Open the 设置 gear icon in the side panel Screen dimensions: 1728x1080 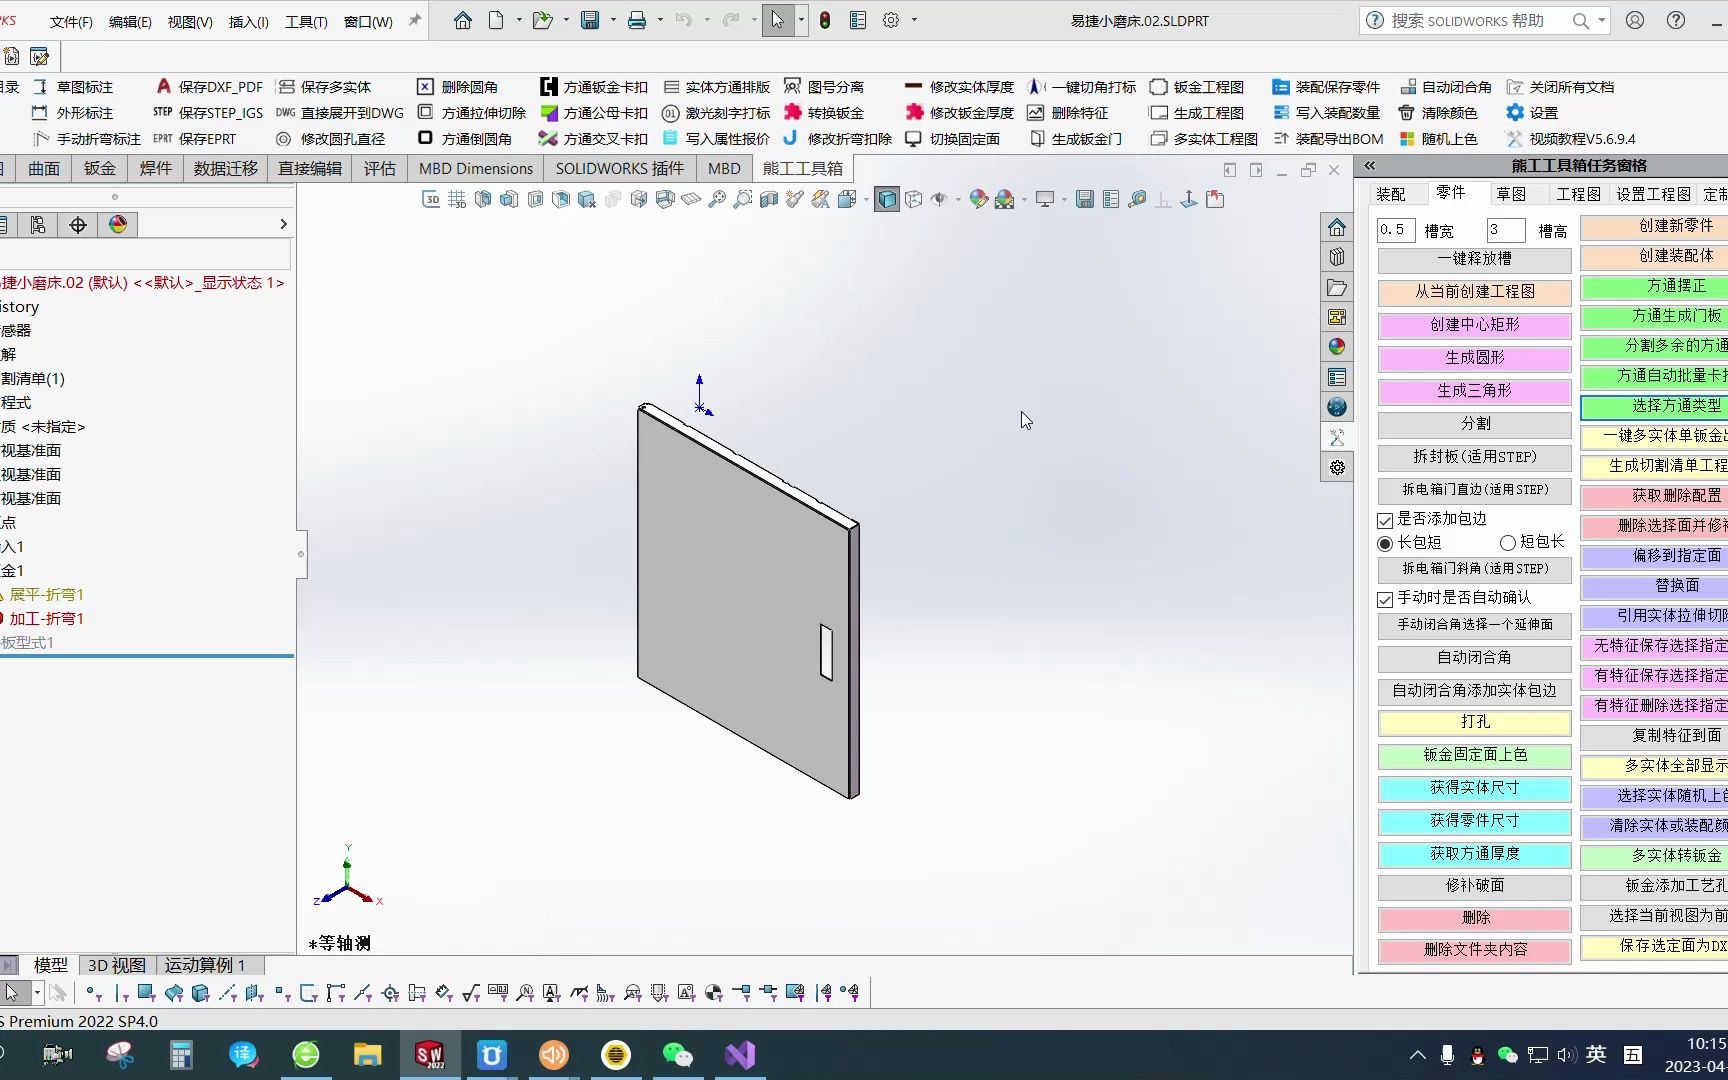click(x=1337, y=467)
